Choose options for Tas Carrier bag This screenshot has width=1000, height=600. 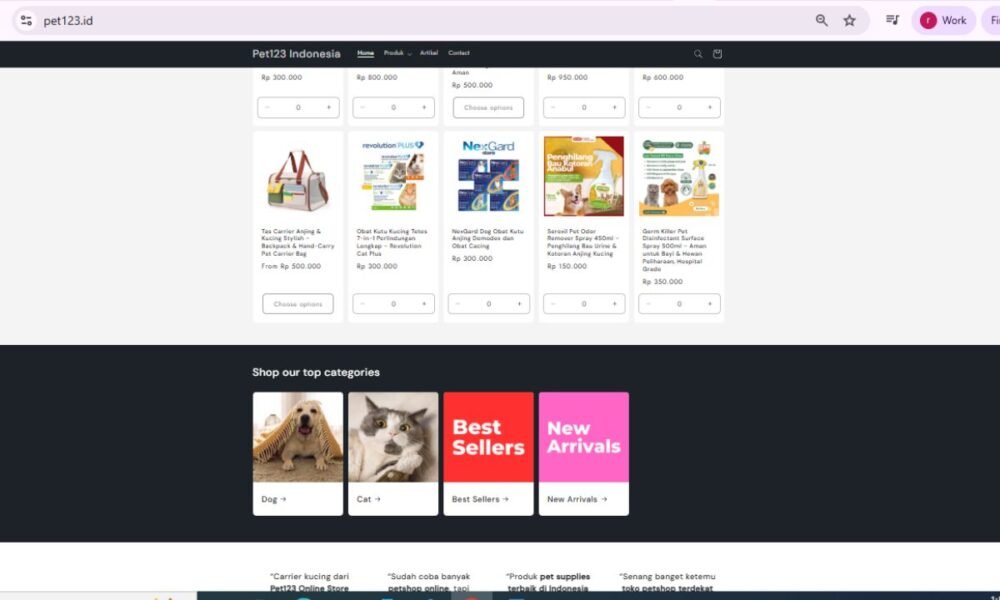coord(298,304)
